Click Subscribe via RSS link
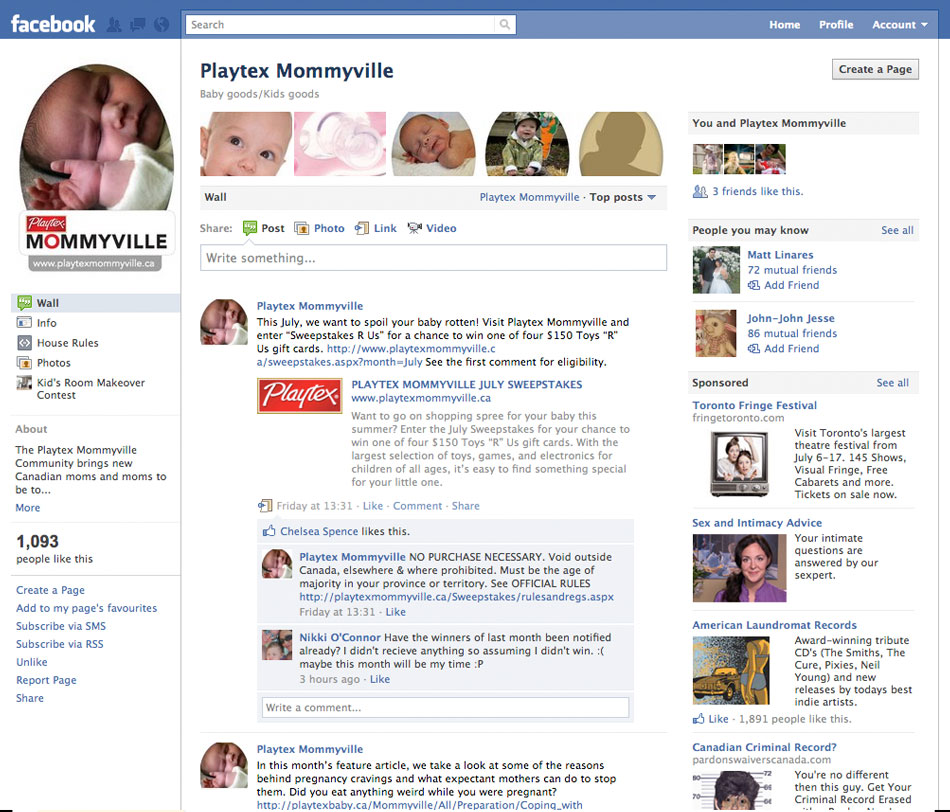Image resolution: width=950 pixels, height=812 pixels. [59, 644]
